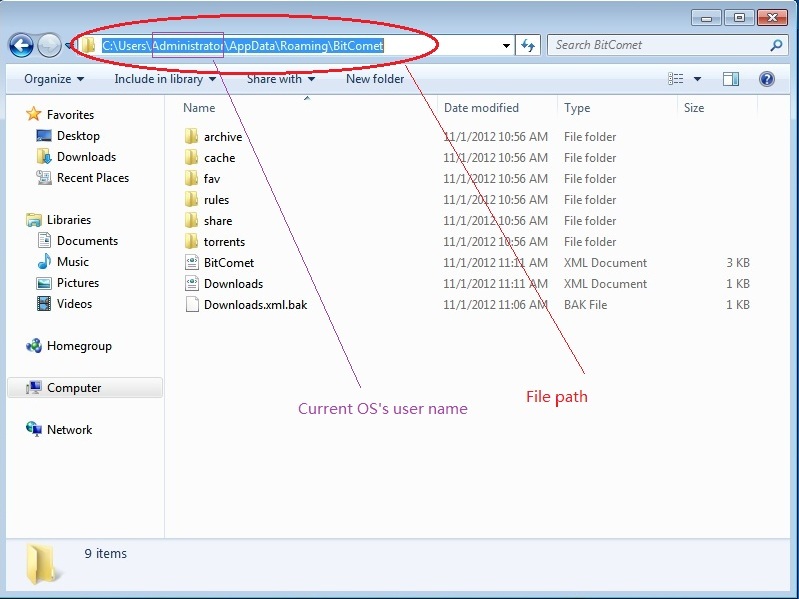Open the Help question mark icon
The height and width of the screenshot is (599, 799).
pos(767,79)
